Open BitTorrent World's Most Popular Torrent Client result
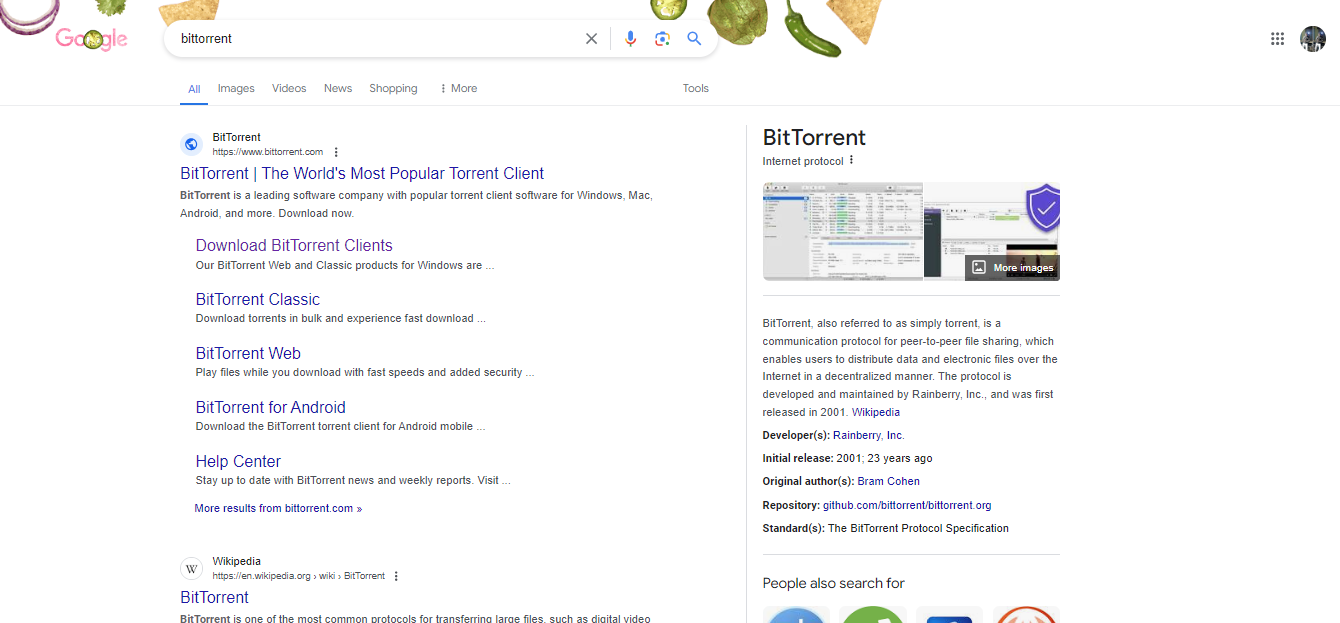The height and width of the screenshot is (623, 1340). (362, 173)
